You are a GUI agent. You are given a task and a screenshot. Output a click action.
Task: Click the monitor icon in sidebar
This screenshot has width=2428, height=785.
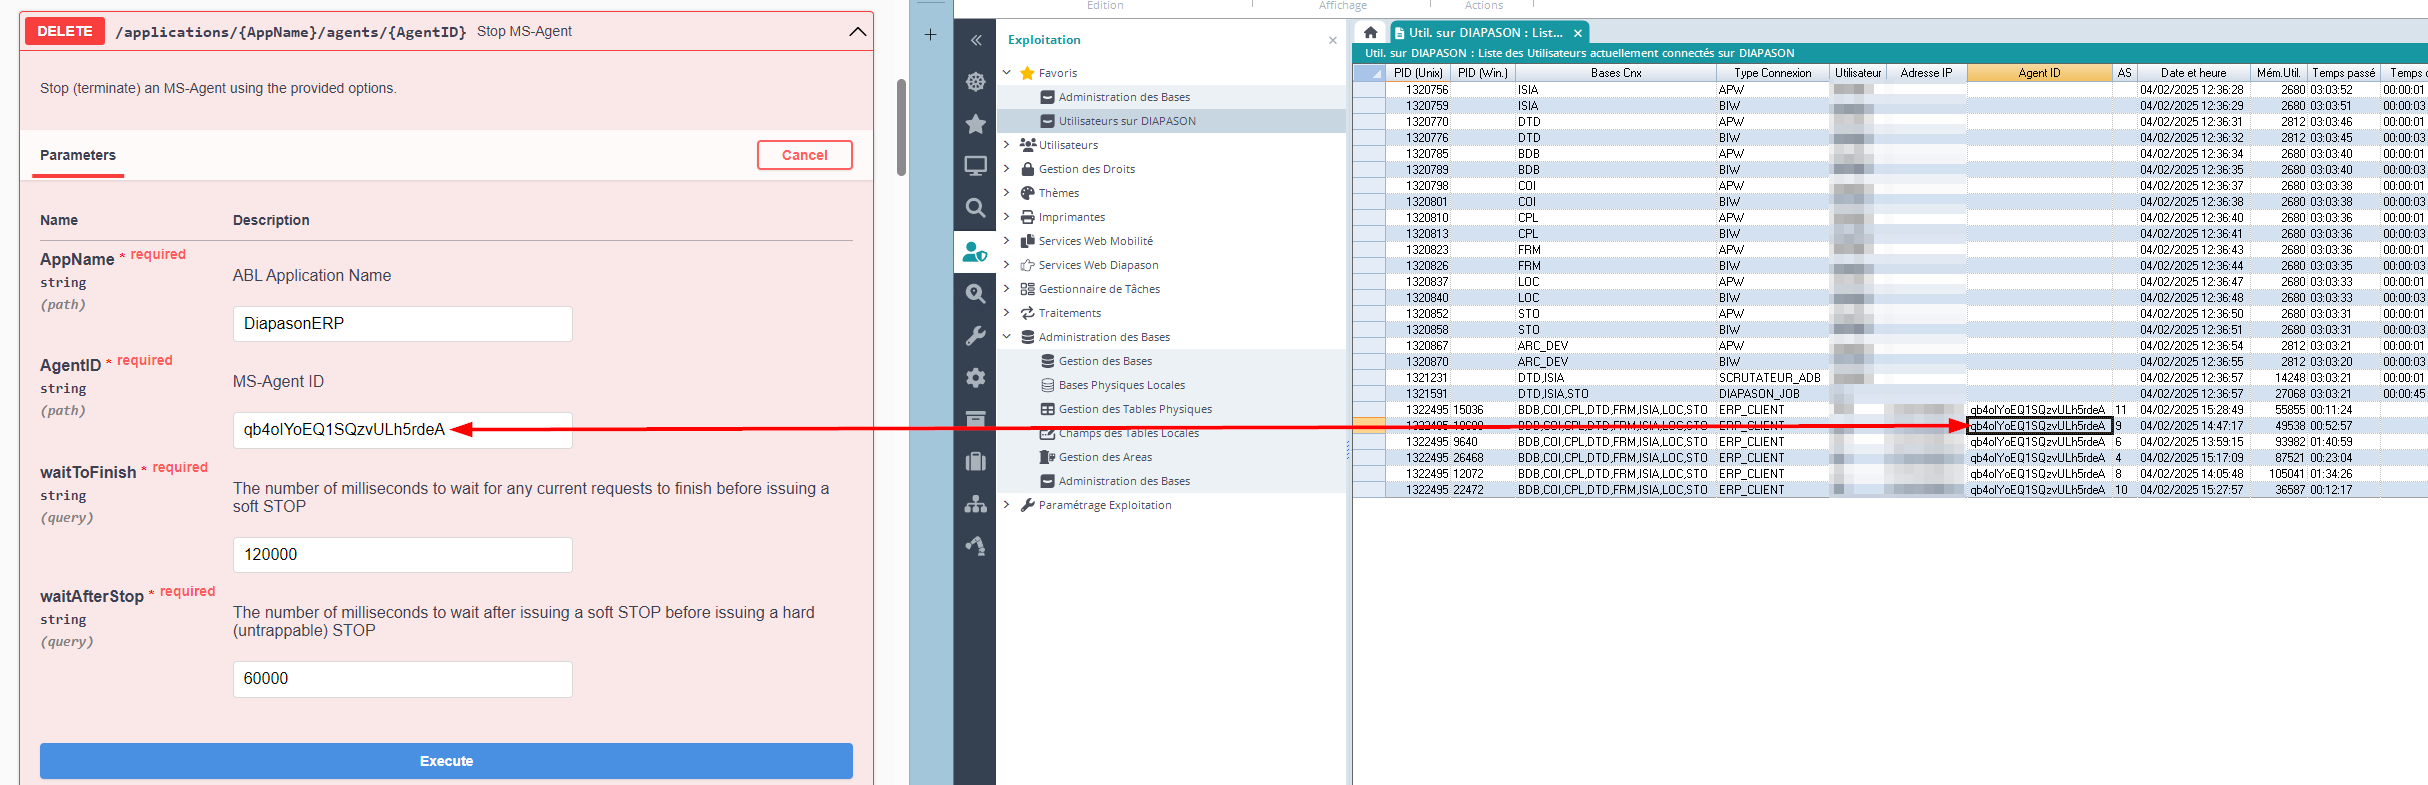975,166
